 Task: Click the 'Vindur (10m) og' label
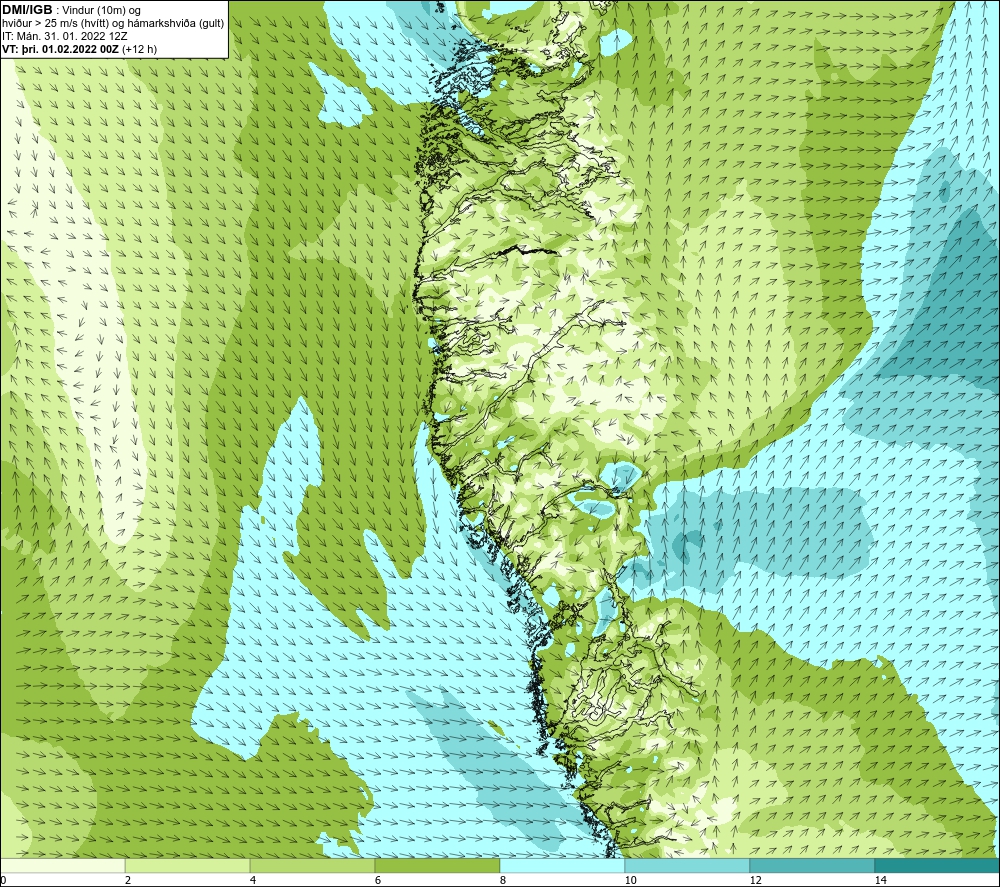click(101, 11)
